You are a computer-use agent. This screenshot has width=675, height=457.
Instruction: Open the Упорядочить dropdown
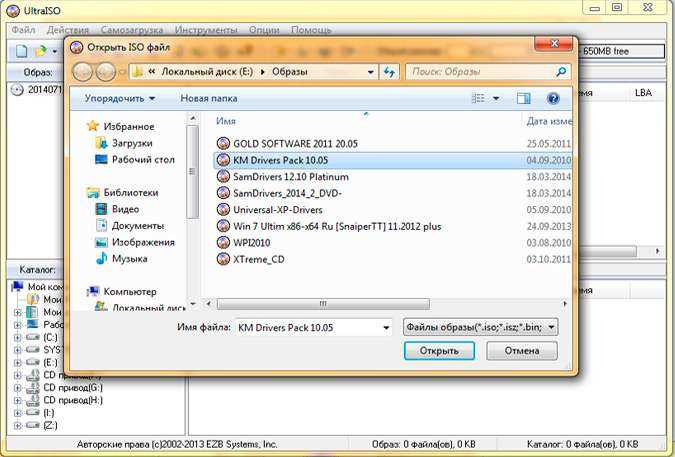[x=120, y=99]
